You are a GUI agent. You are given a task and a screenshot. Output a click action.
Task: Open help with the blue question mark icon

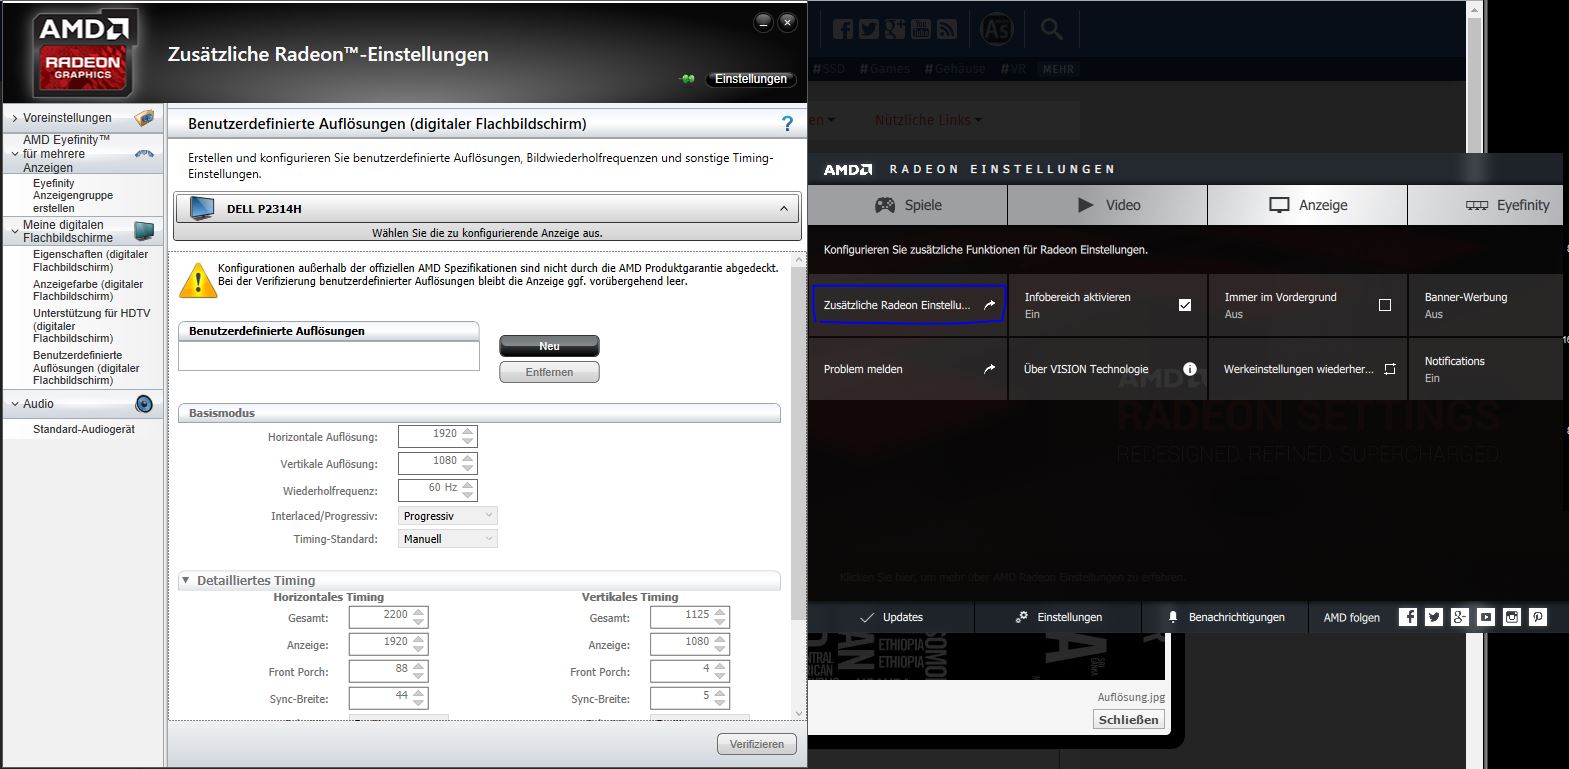[x=787, y=124]
